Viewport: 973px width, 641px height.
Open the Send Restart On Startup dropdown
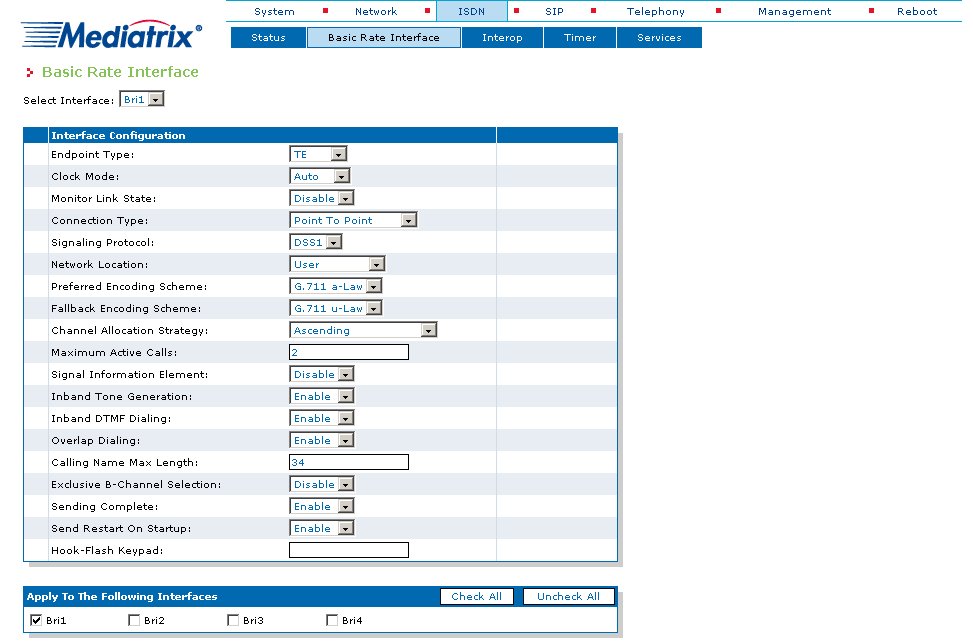tap(321, 528)
